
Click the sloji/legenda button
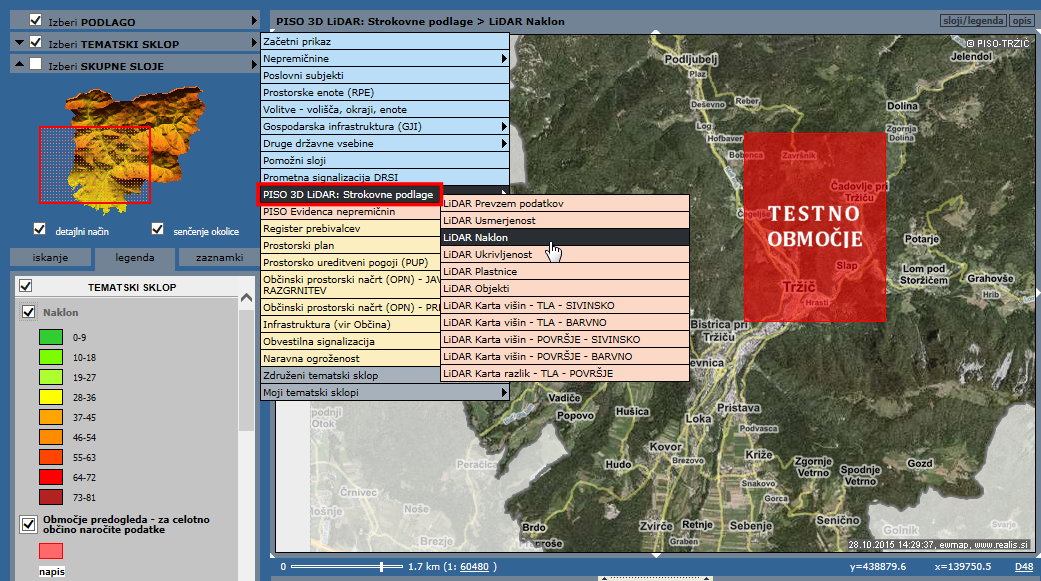coord(973,21)
